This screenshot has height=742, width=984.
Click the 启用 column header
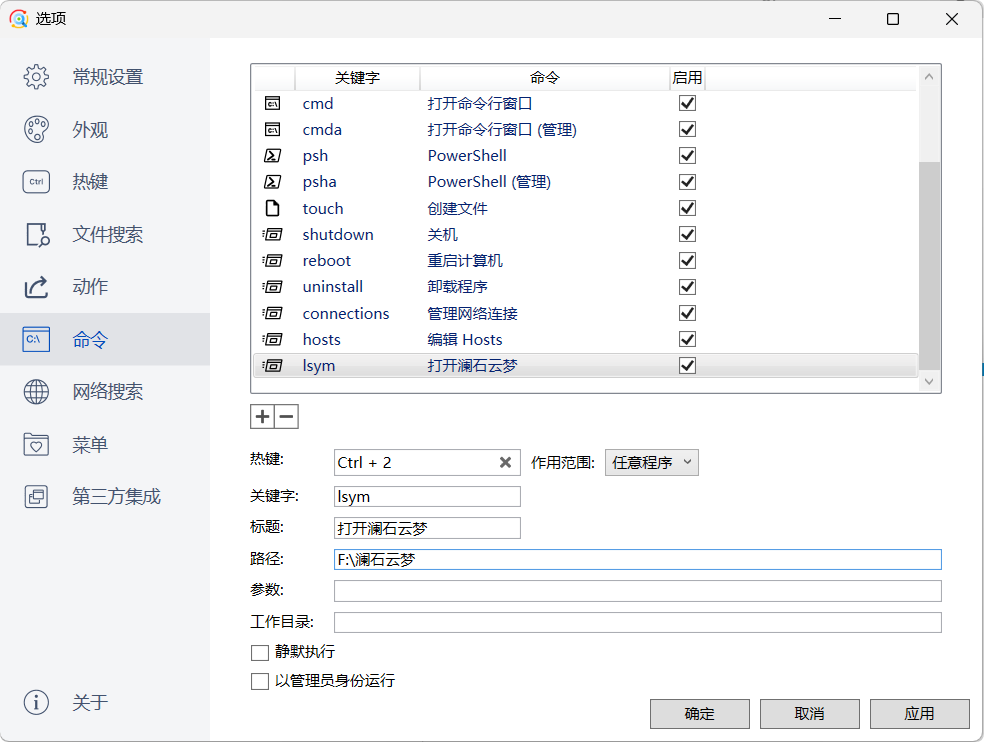687,78
